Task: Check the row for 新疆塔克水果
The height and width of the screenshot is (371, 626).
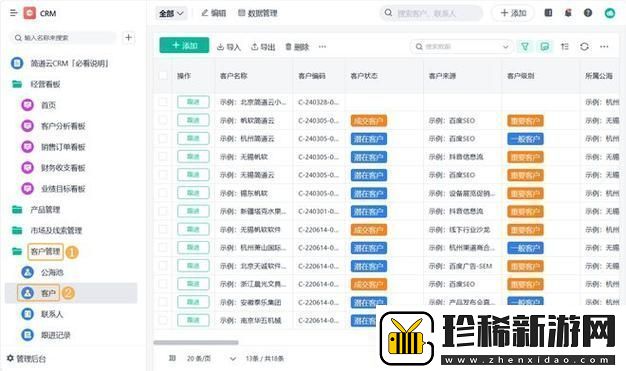Action: coord(163,211)
